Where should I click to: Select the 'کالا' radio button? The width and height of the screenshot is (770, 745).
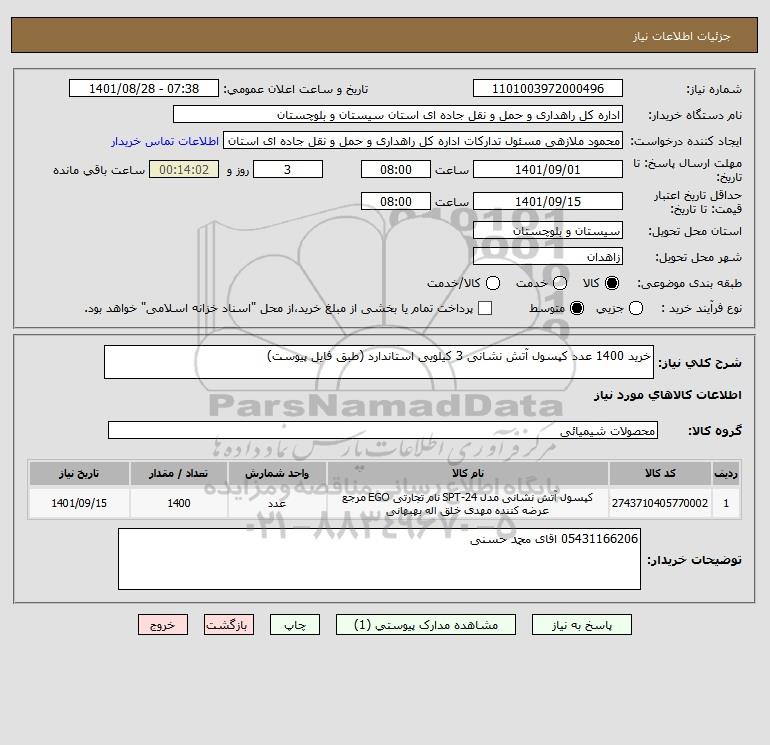[612, 283]
